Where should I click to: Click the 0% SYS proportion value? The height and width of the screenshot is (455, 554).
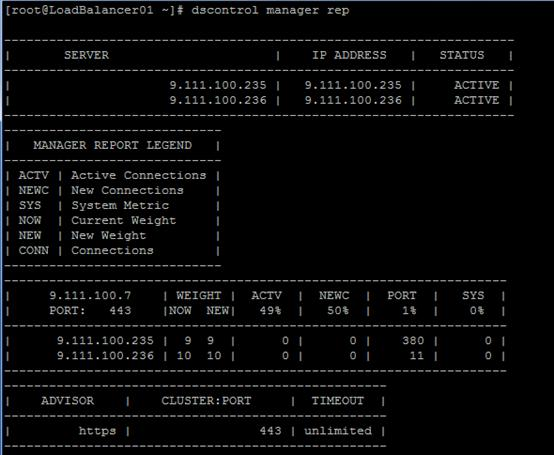click(477, 311)
